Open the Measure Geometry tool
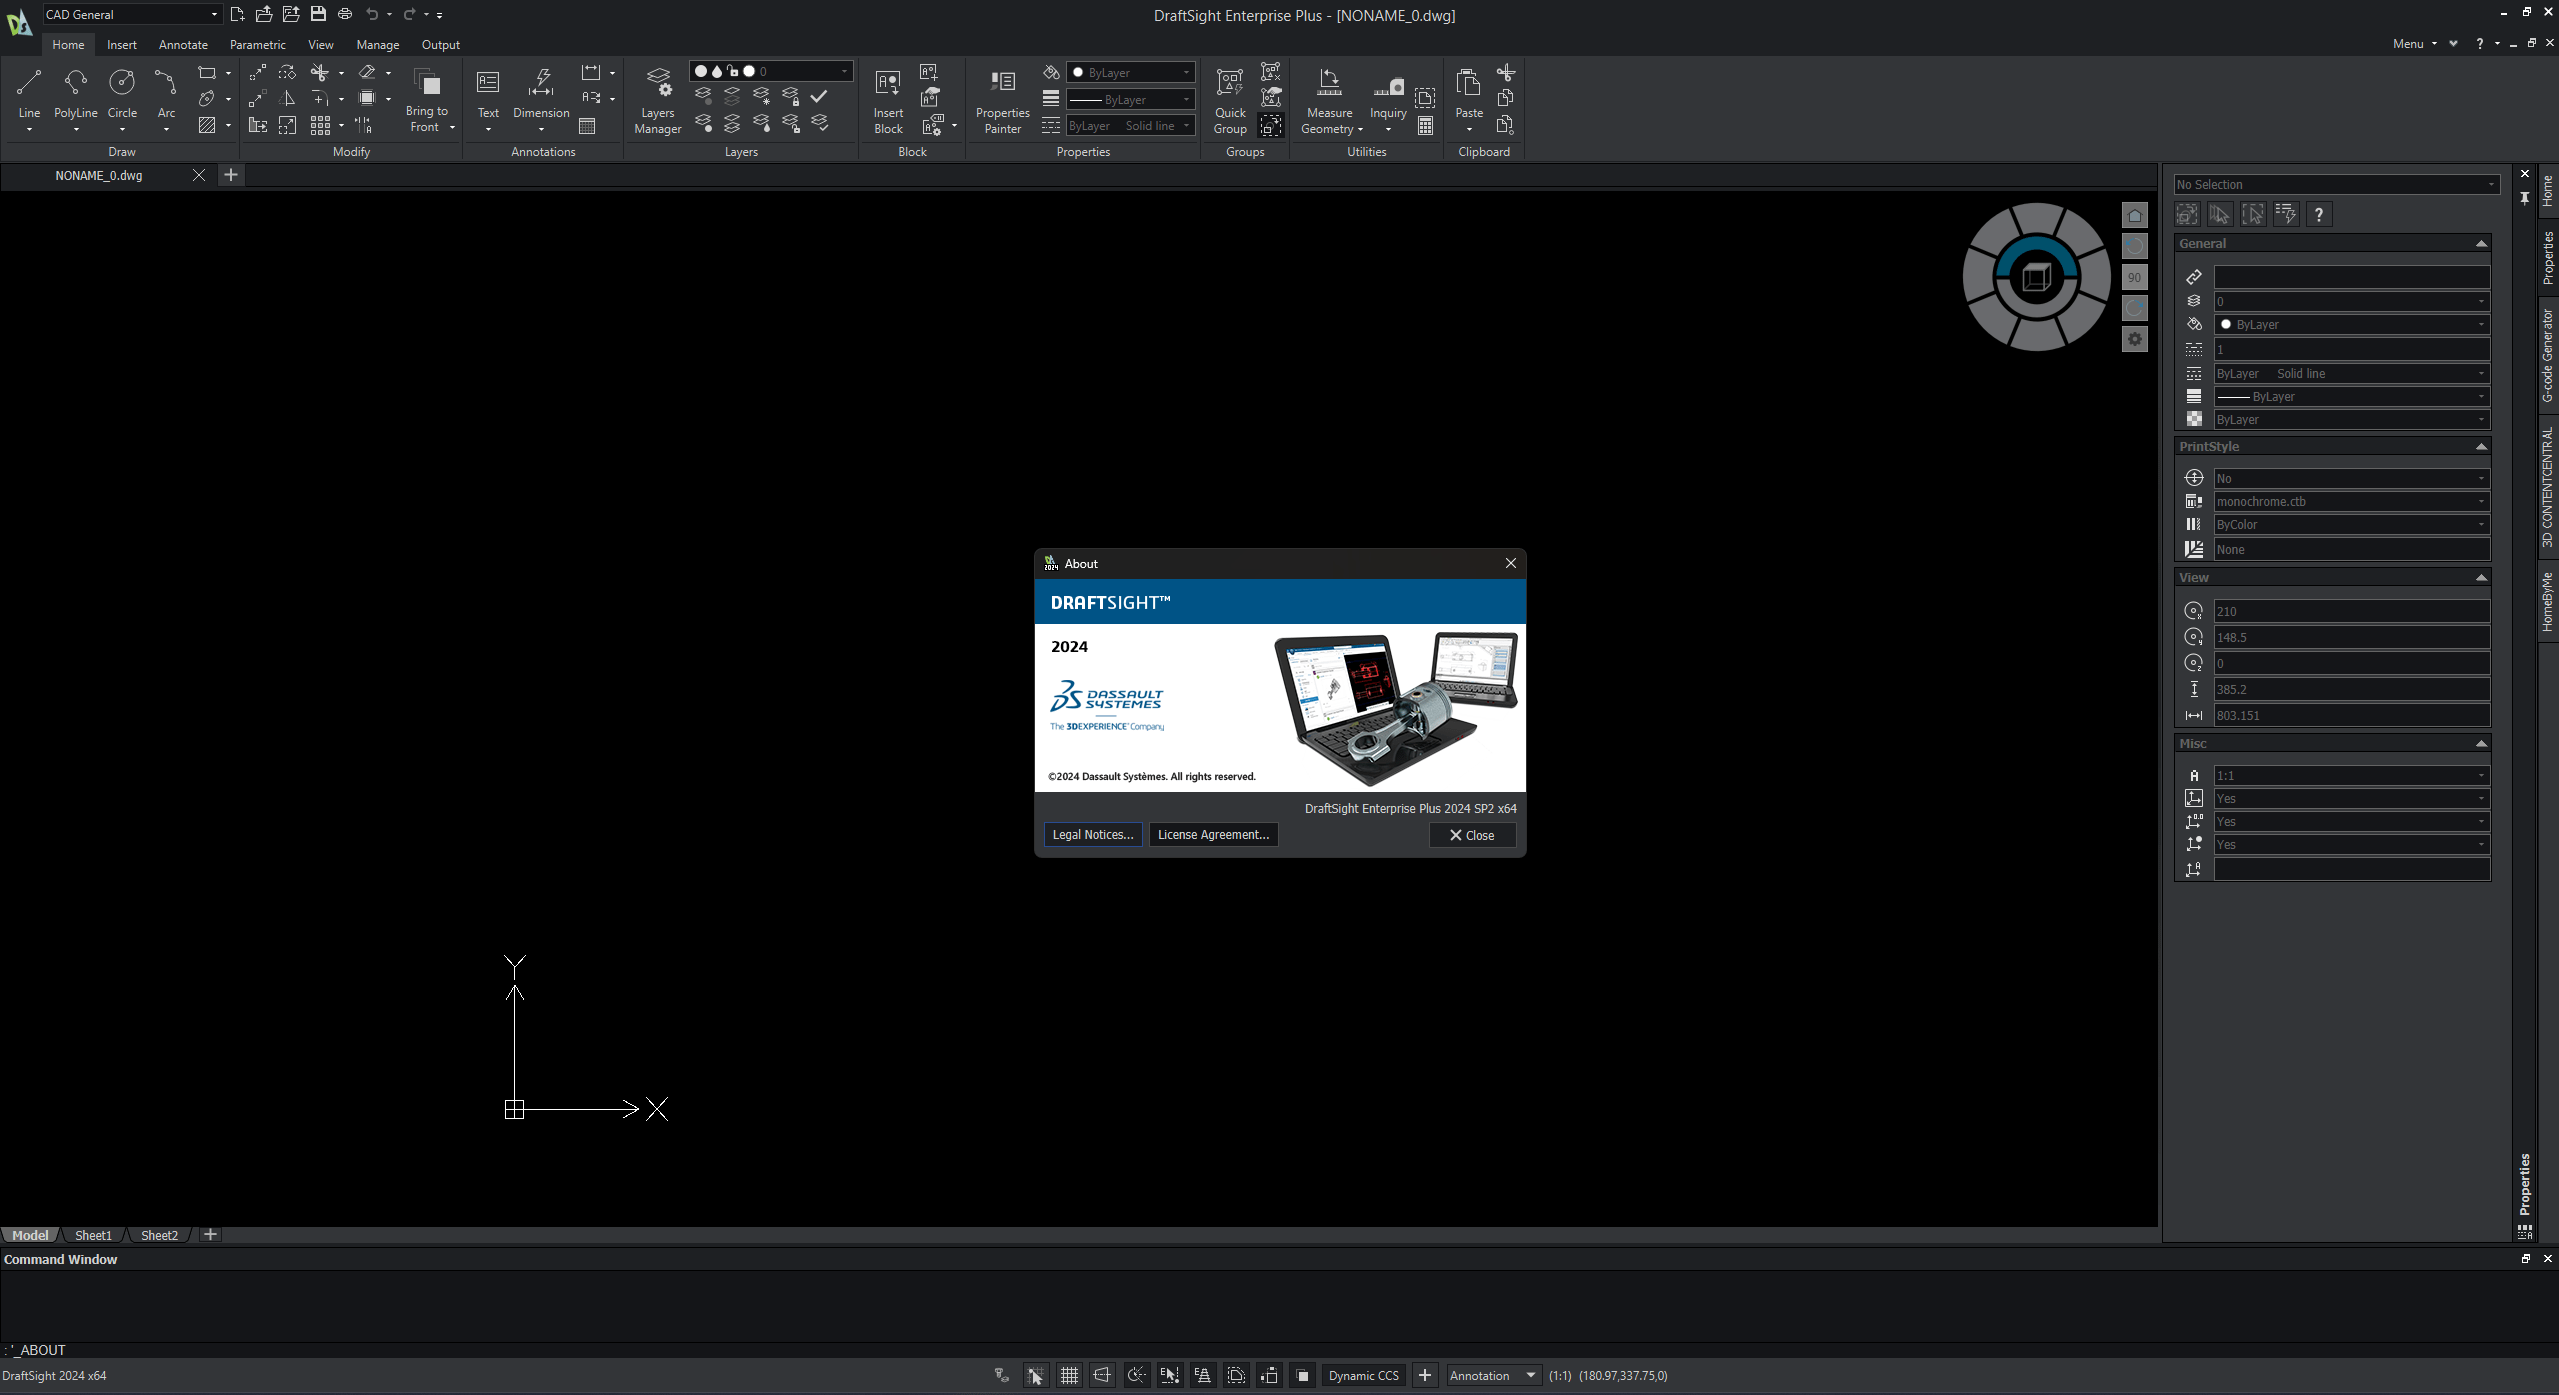Screen dimensions: 2559x1395 click(x=1329, y=100)
